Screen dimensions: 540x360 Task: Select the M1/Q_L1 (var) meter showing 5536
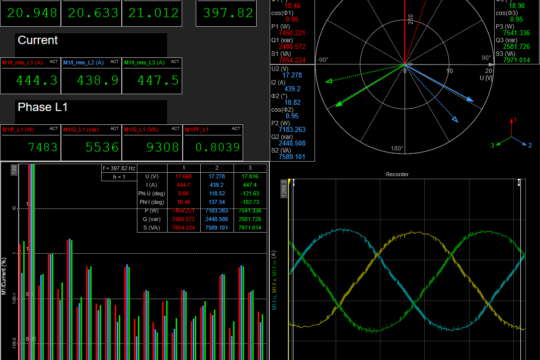click(91, 142)
